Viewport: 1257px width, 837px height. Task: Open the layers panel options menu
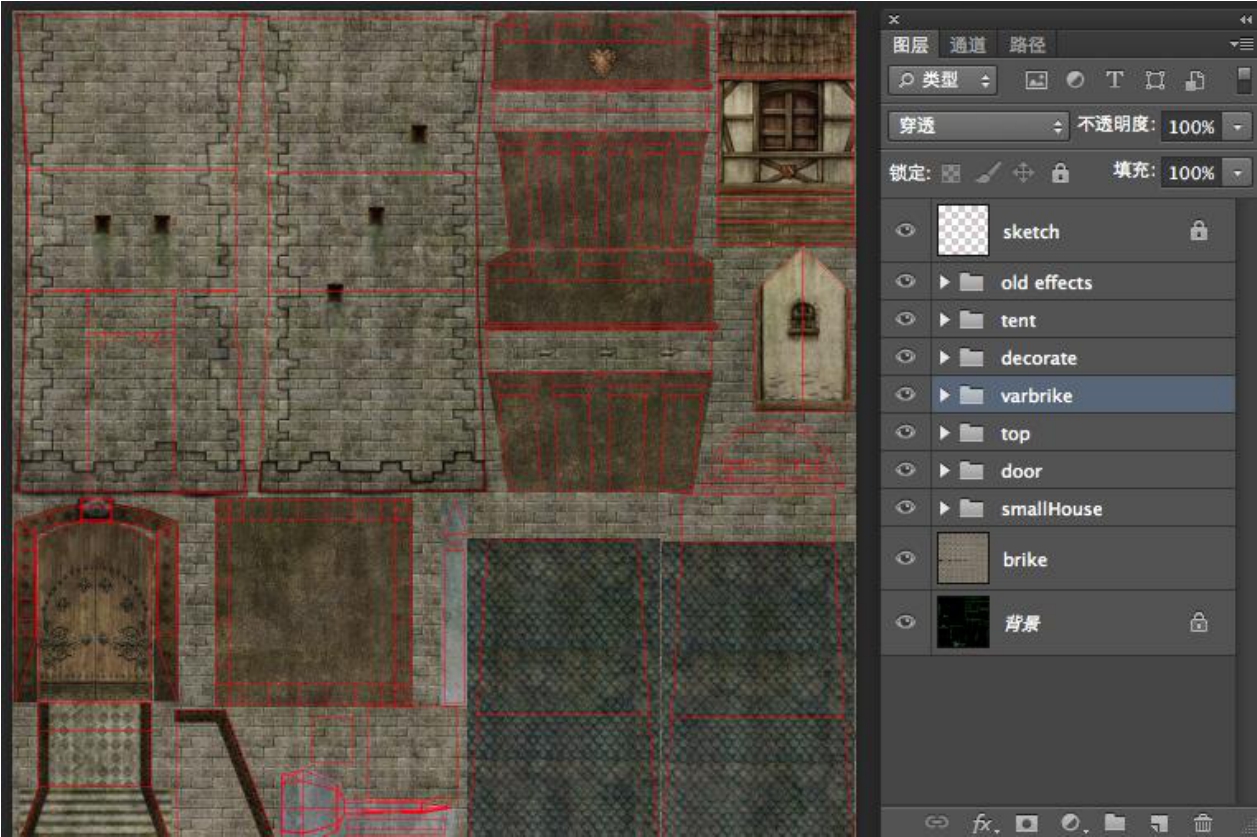point(1240,44)
